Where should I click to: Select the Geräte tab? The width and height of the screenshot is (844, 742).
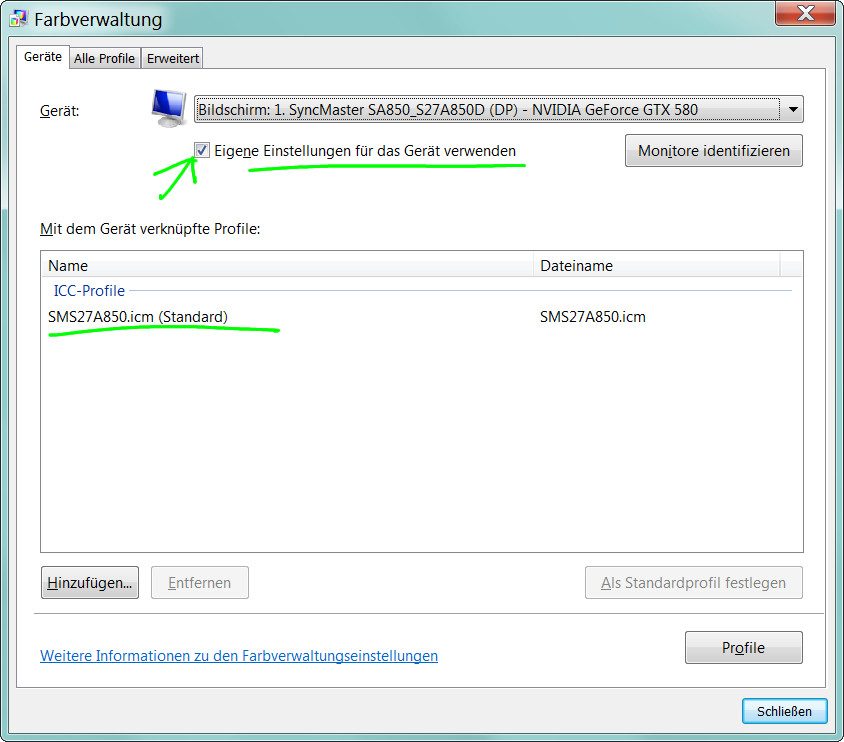43,57
